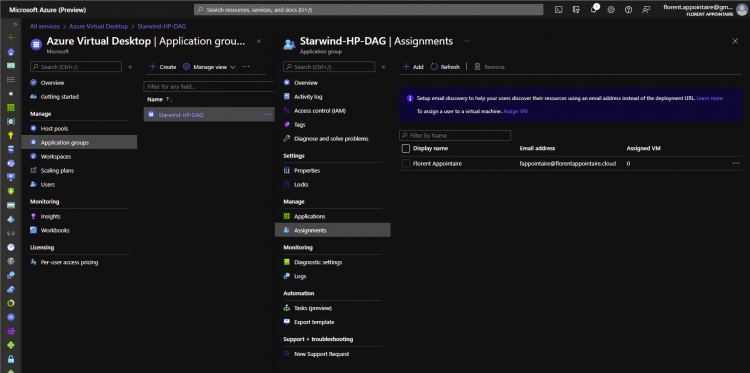Close the Starwind-HP-DAG Assignments blade

point(735,42)
